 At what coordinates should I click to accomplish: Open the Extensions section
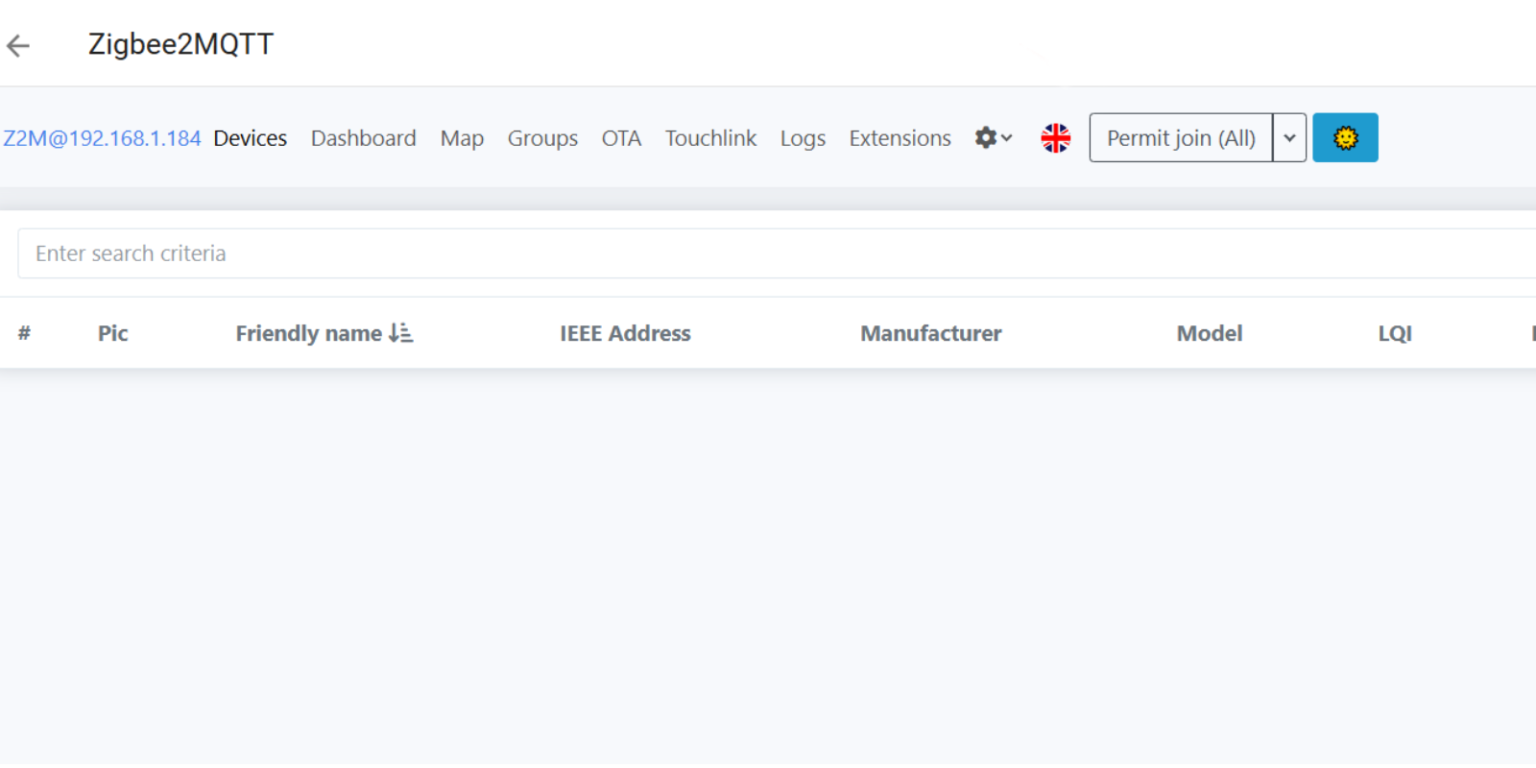[899, 138]
